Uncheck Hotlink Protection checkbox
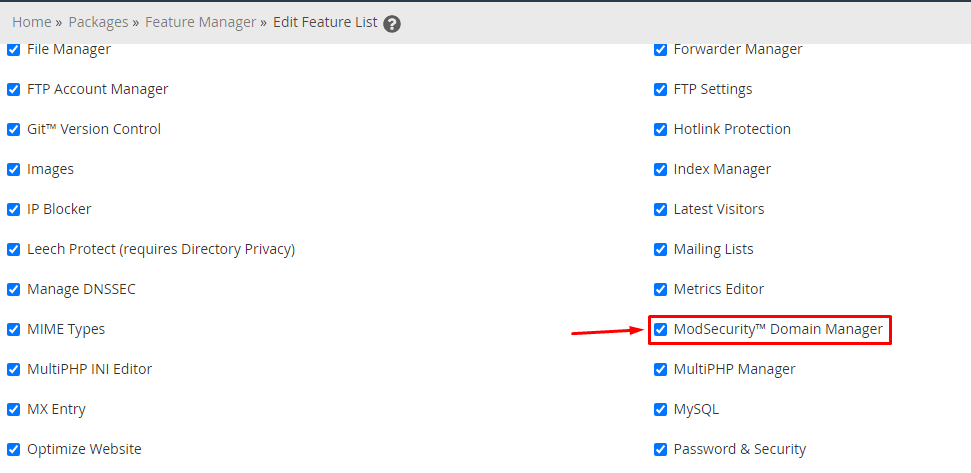 661,130
